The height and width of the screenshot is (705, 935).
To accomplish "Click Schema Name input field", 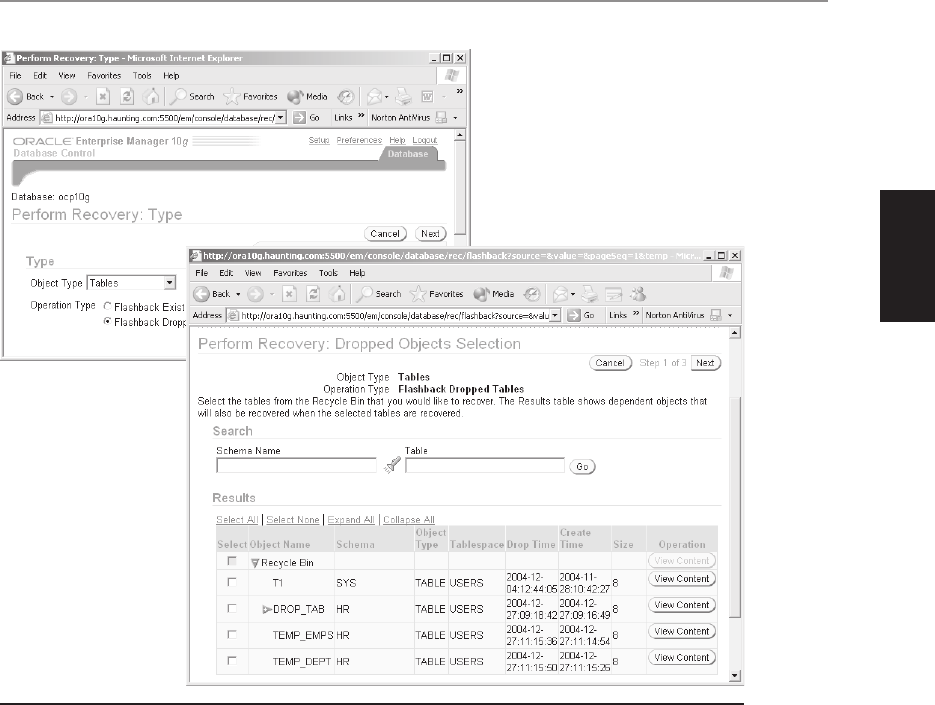I will 296,466.
